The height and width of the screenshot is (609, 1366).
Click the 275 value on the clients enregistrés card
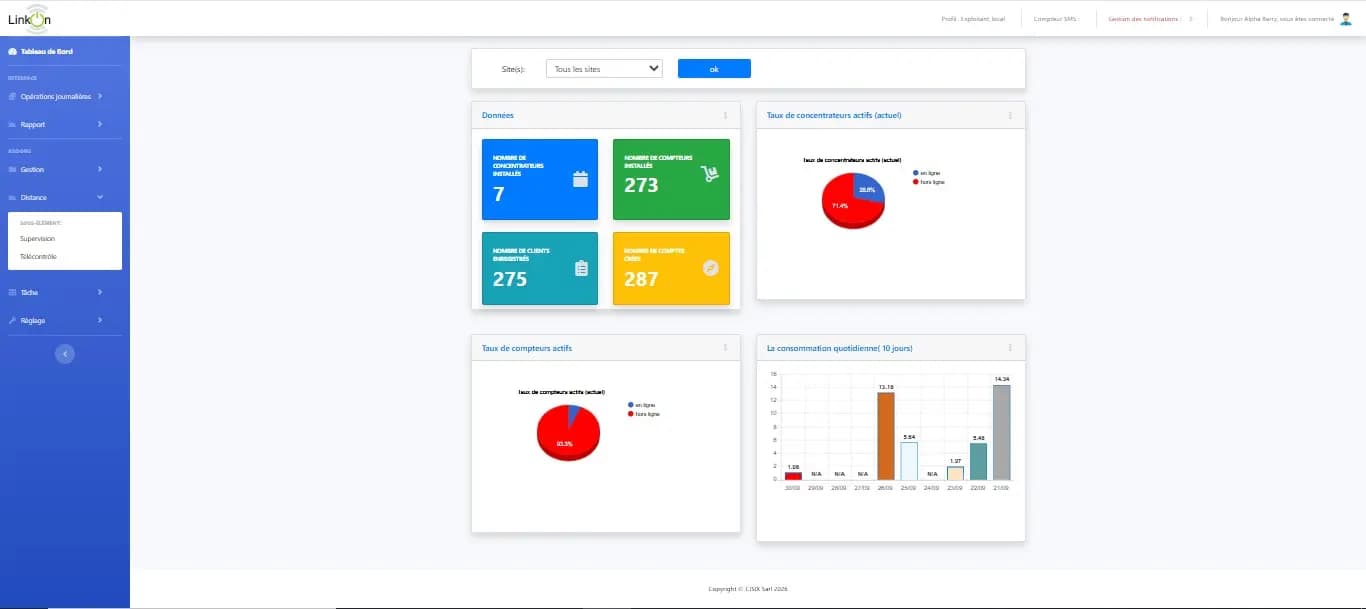510,279
